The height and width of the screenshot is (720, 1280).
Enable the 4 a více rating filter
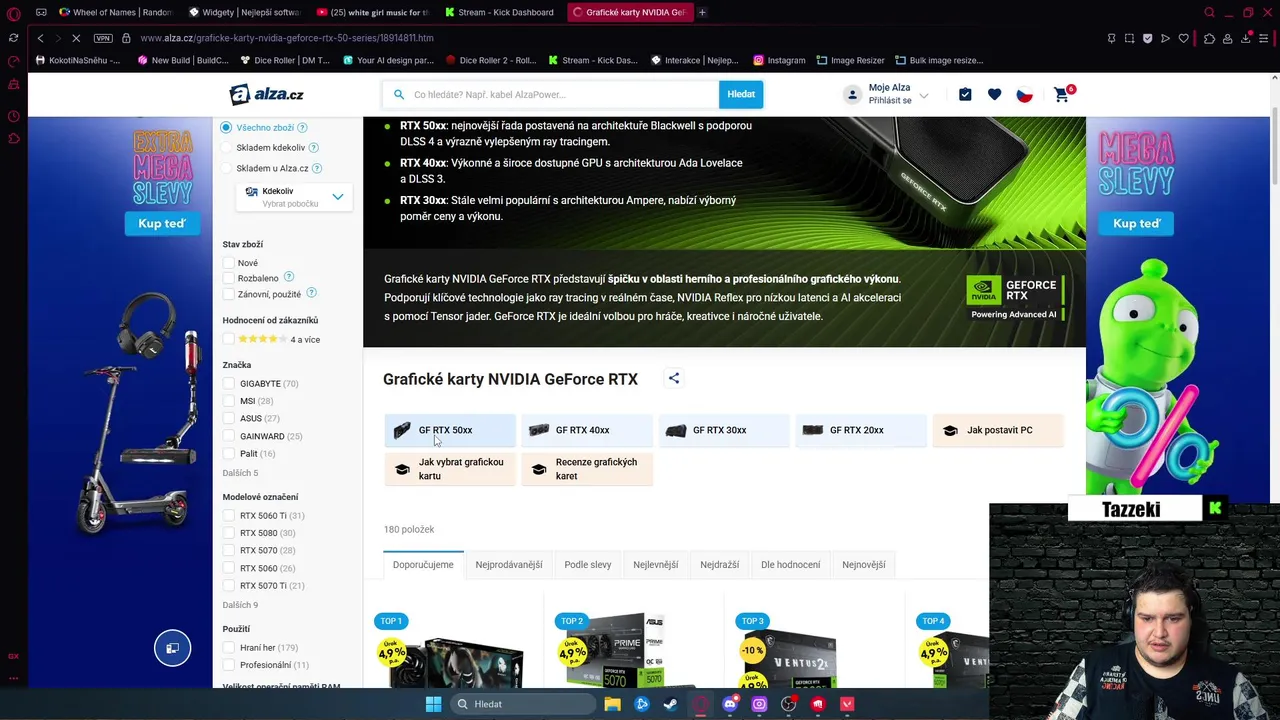point(229,339)
